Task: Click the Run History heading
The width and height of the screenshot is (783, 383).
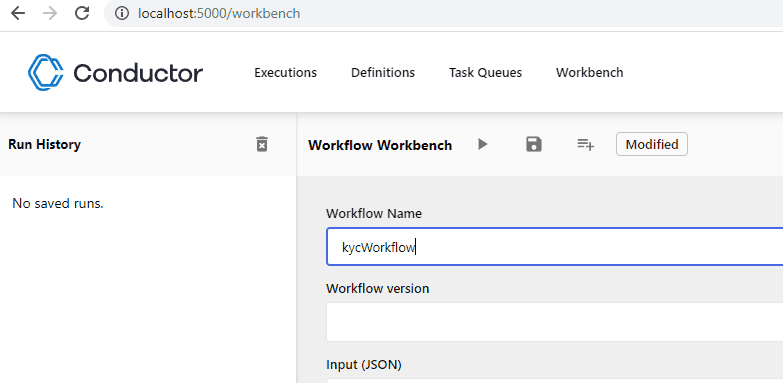Action: pyautogui.click(x=44, y=144)
